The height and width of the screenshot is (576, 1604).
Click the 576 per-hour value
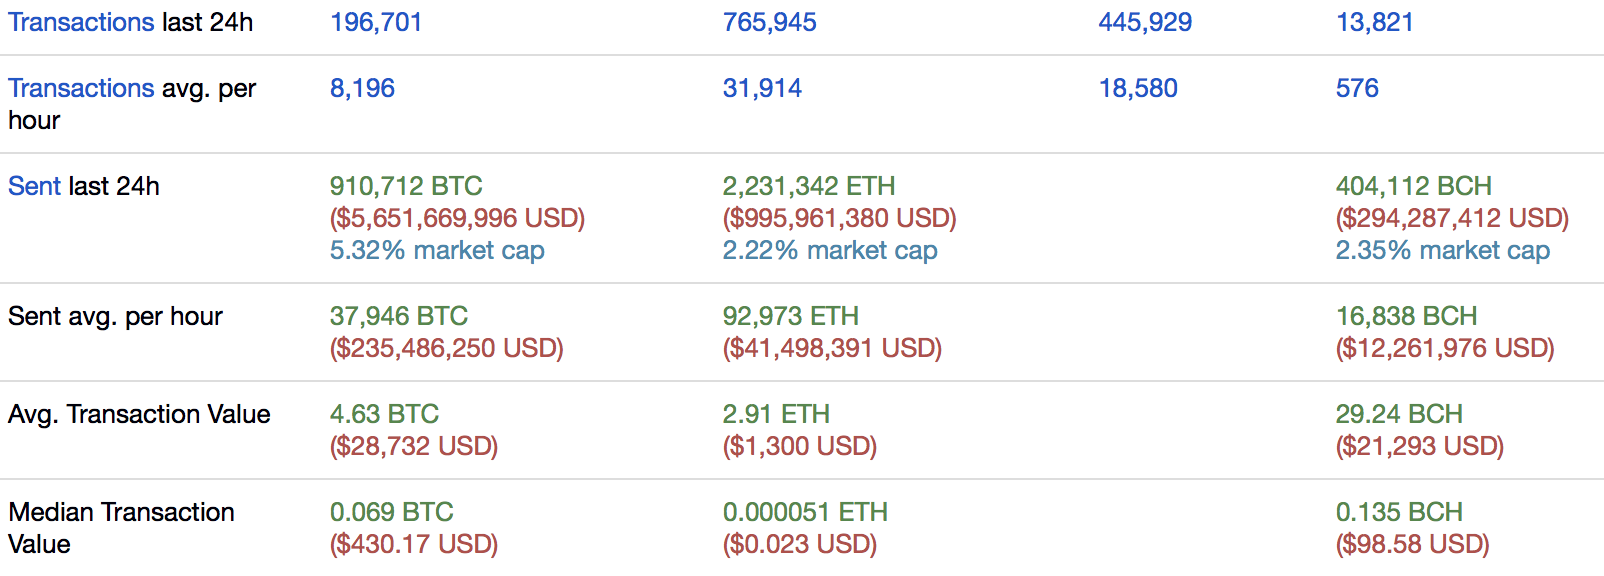1357,88
